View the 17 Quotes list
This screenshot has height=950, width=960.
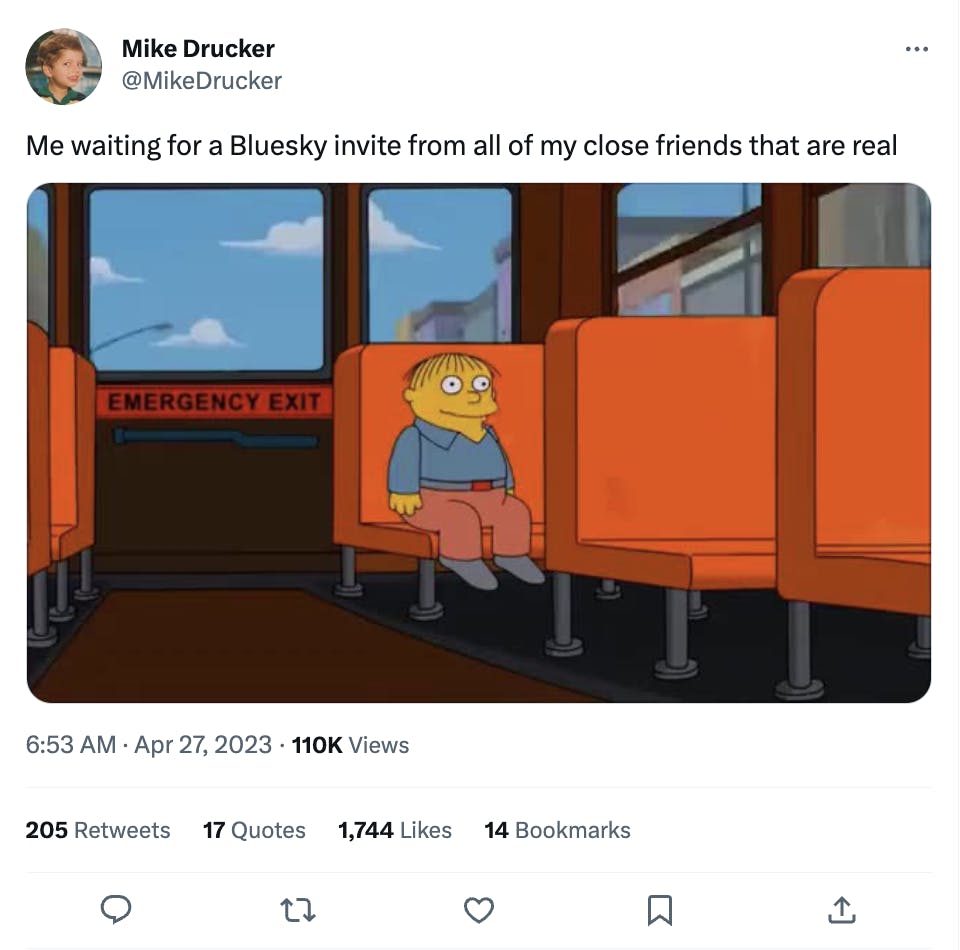tap(254, 830)
